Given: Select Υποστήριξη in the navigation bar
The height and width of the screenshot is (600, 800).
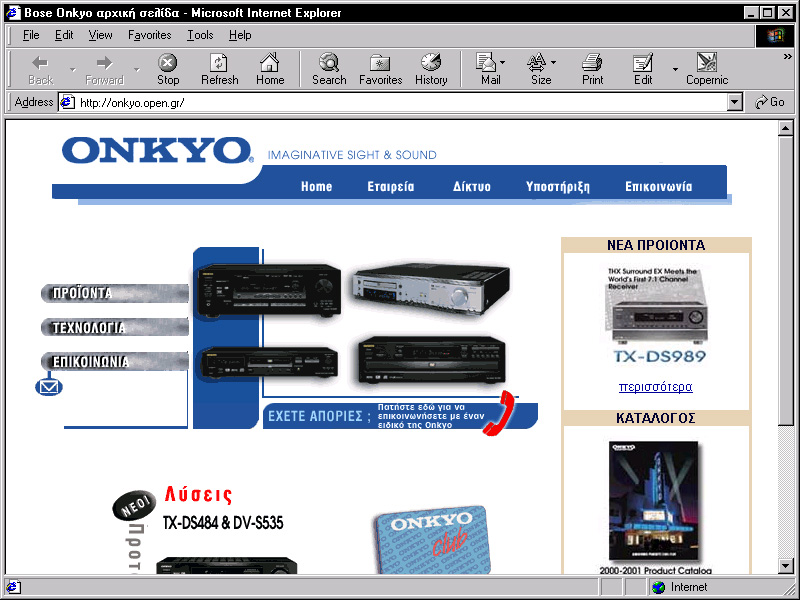Looking at the screenshot, I should [558, 187].
